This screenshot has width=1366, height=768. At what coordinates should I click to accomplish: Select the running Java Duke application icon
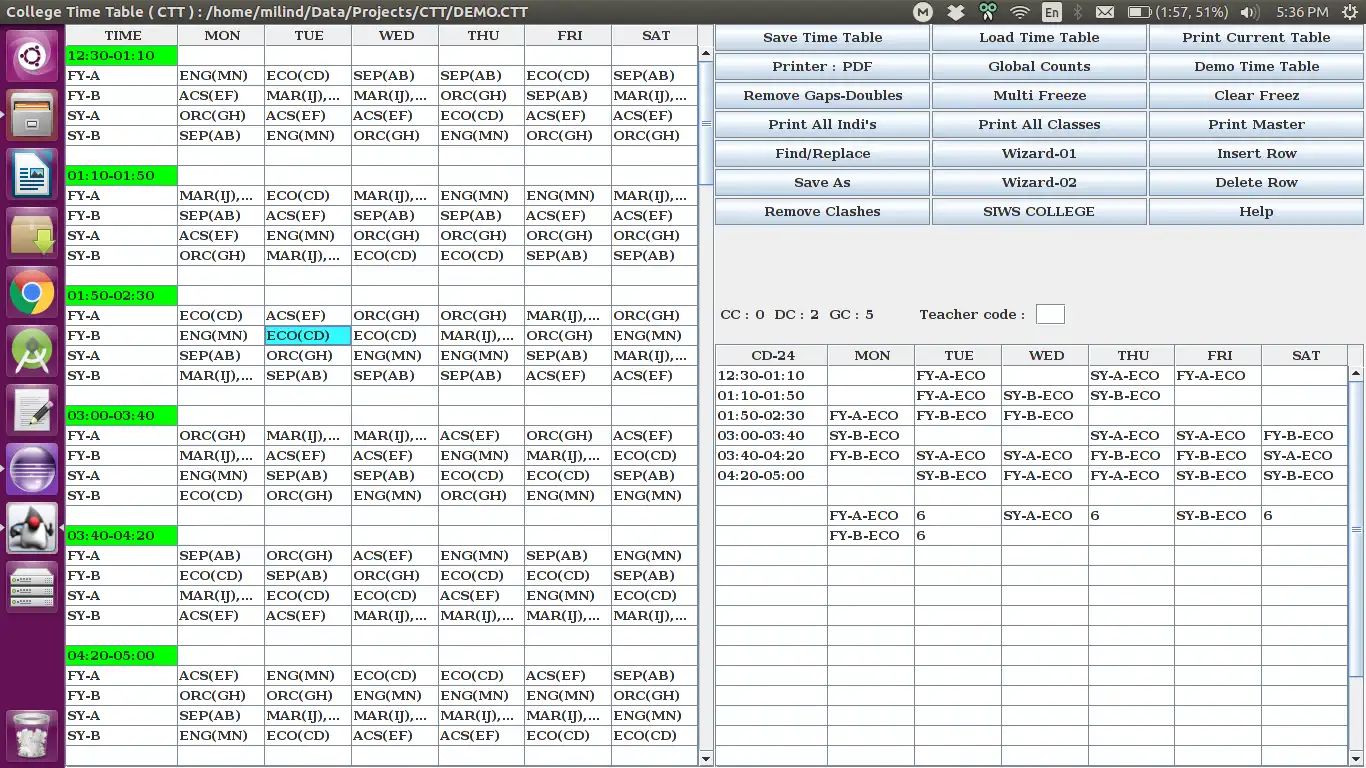click(x=32, y=528)
